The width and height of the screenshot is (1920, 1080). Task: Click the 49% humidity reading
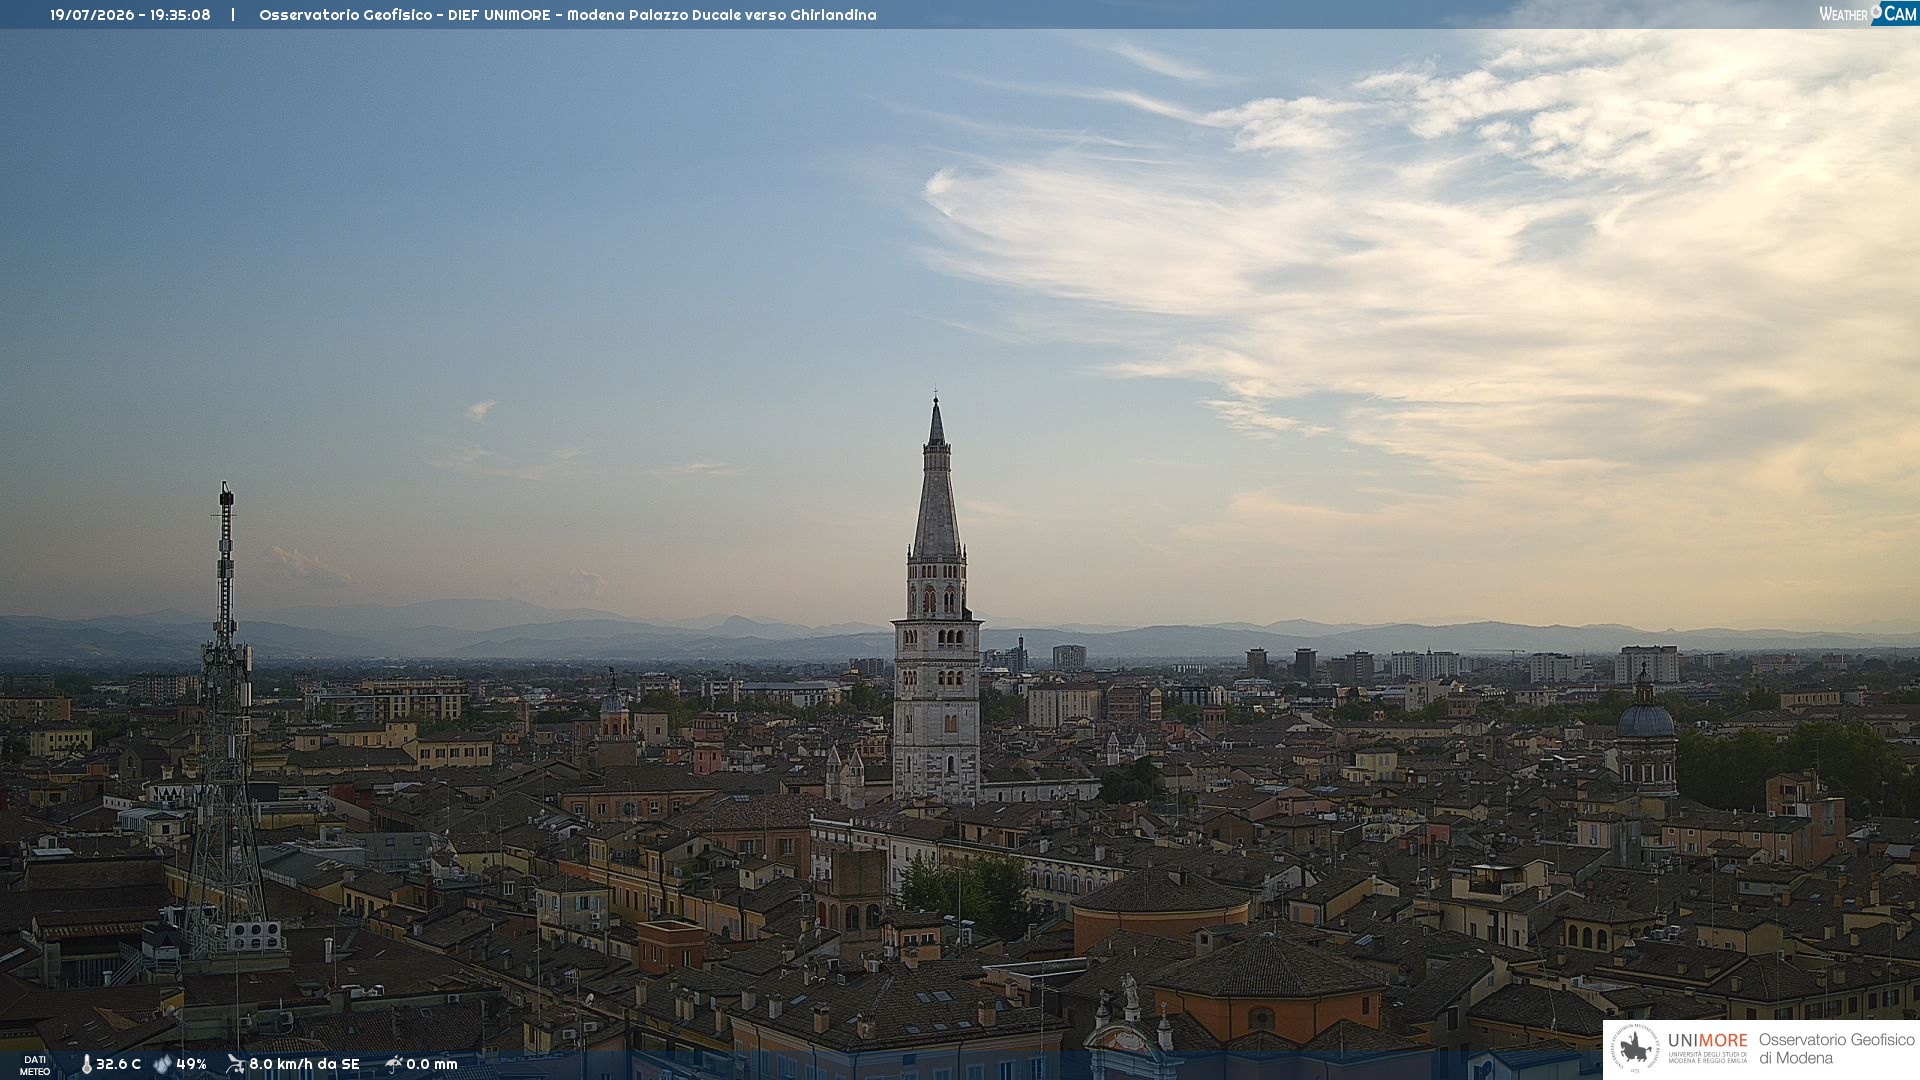click(191, 1064)
